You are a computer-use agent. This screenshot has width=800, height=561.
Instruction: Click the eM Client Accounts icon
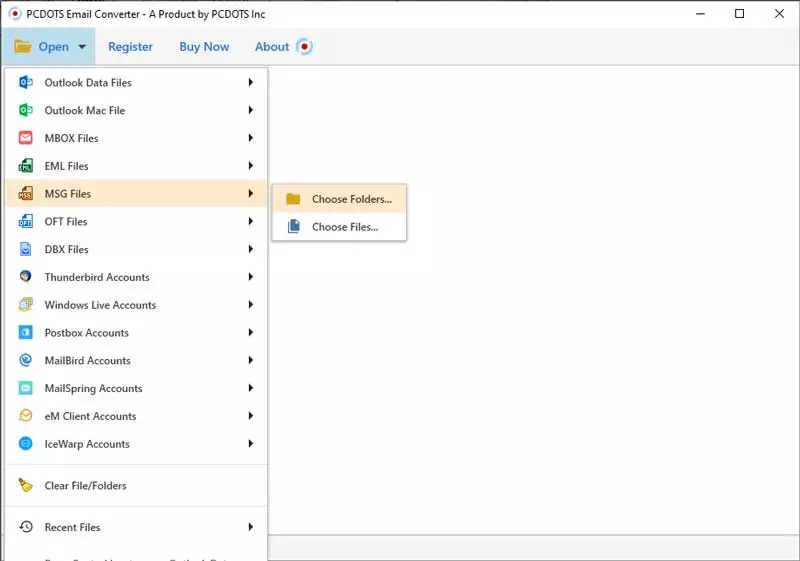[26, 416]
